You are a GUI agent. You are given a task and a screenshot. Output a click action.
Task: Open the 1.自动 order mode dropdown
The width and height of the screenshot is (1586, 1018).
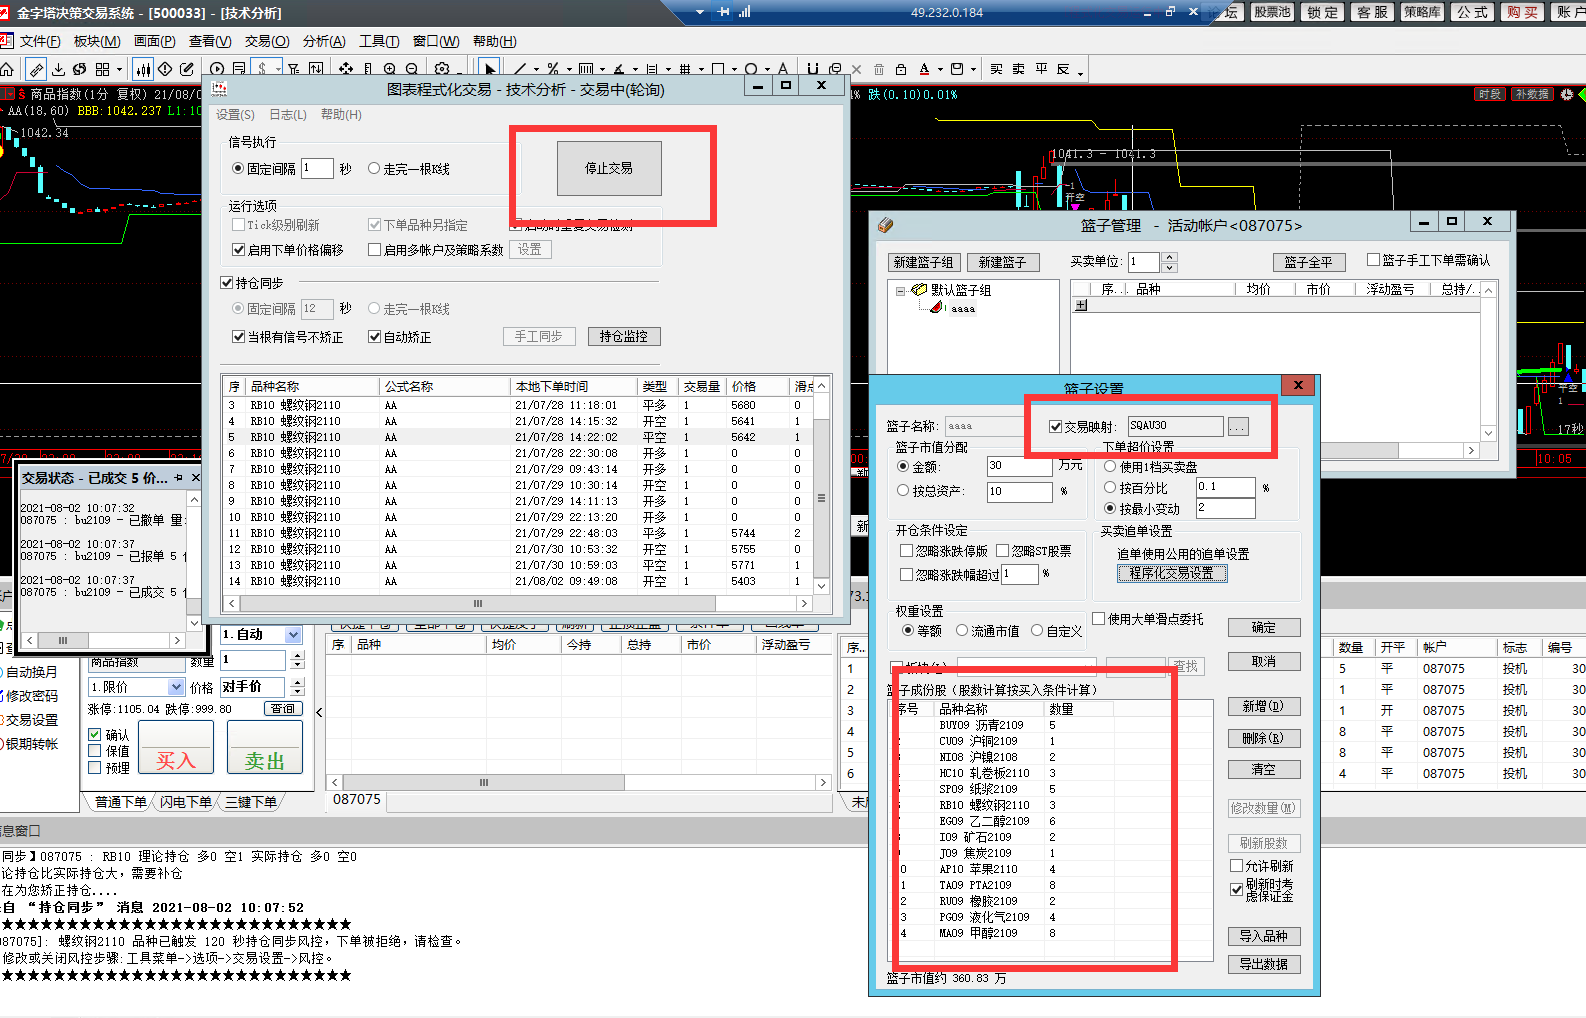(x=293, y=634)
